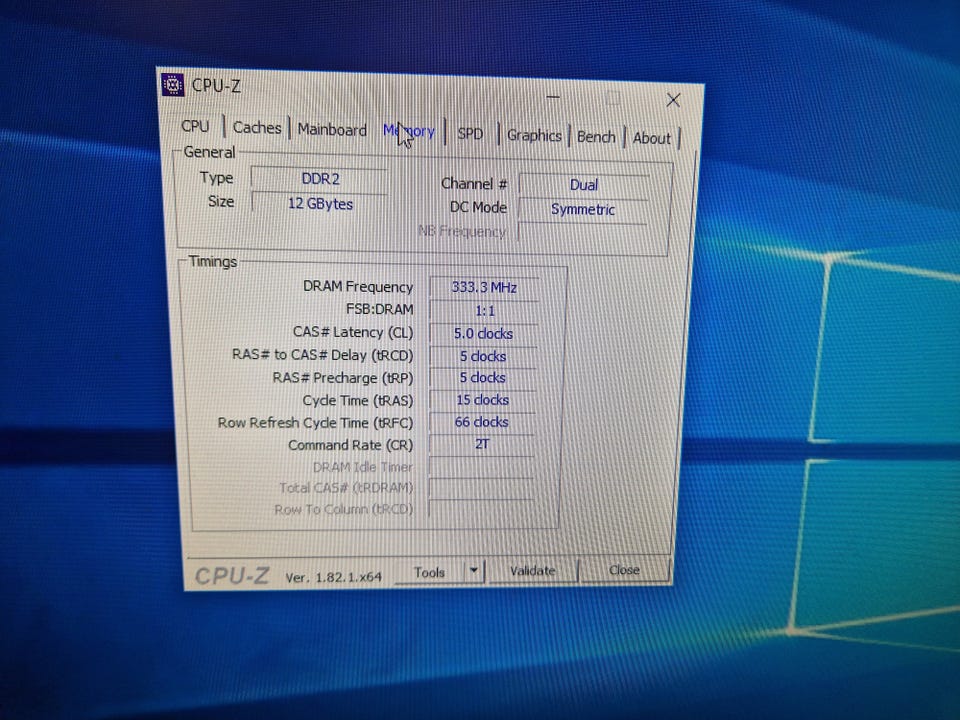Click the 5.0 clocks CAS latency value
The width and height of the screenshot is (960, 720).
click(x=483, y=333)
